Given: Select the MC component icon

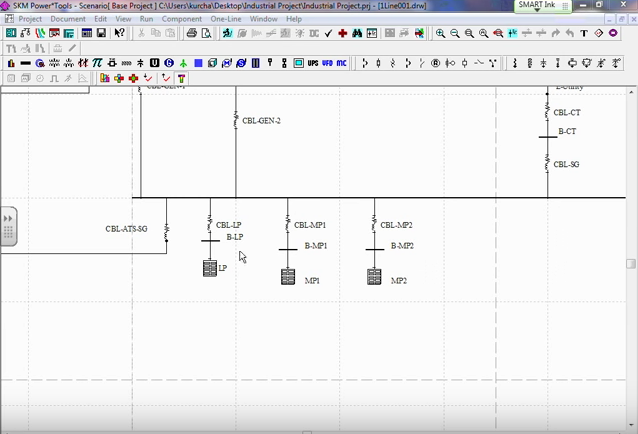Looking at the screenshot, I should pyautogui.click(x=341, y=63).
